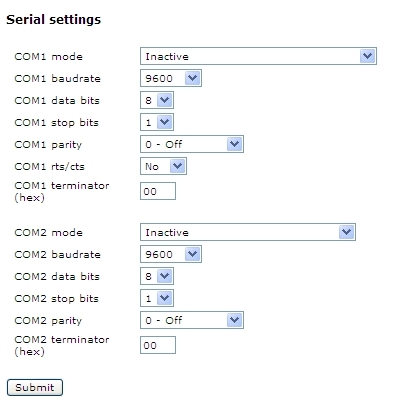The width and height of the screenshot is (396, 415).
Task: Click the COM1 mode label
Action: tap(48, 56)
